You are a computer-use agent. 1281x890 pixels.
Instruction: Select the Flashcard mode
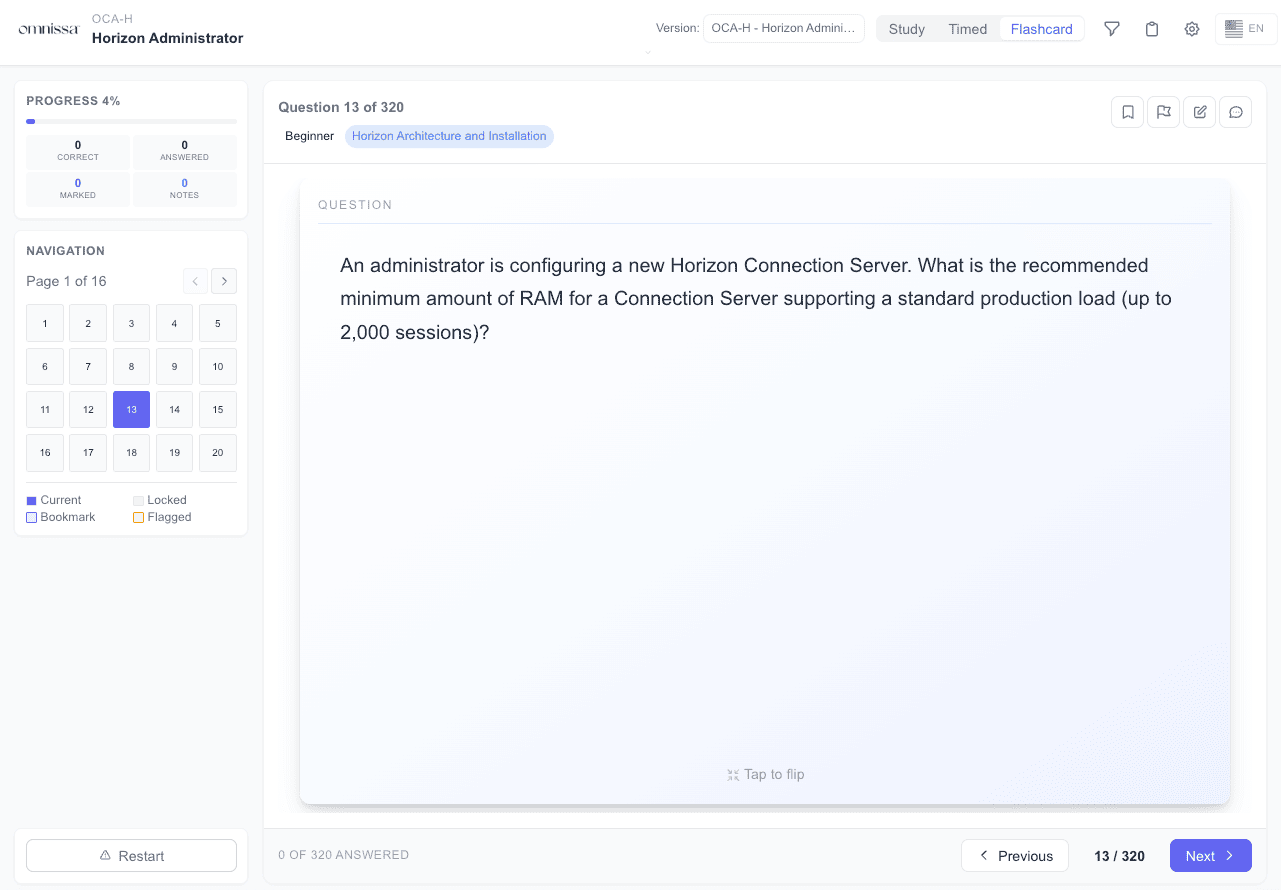point(1040,29)
